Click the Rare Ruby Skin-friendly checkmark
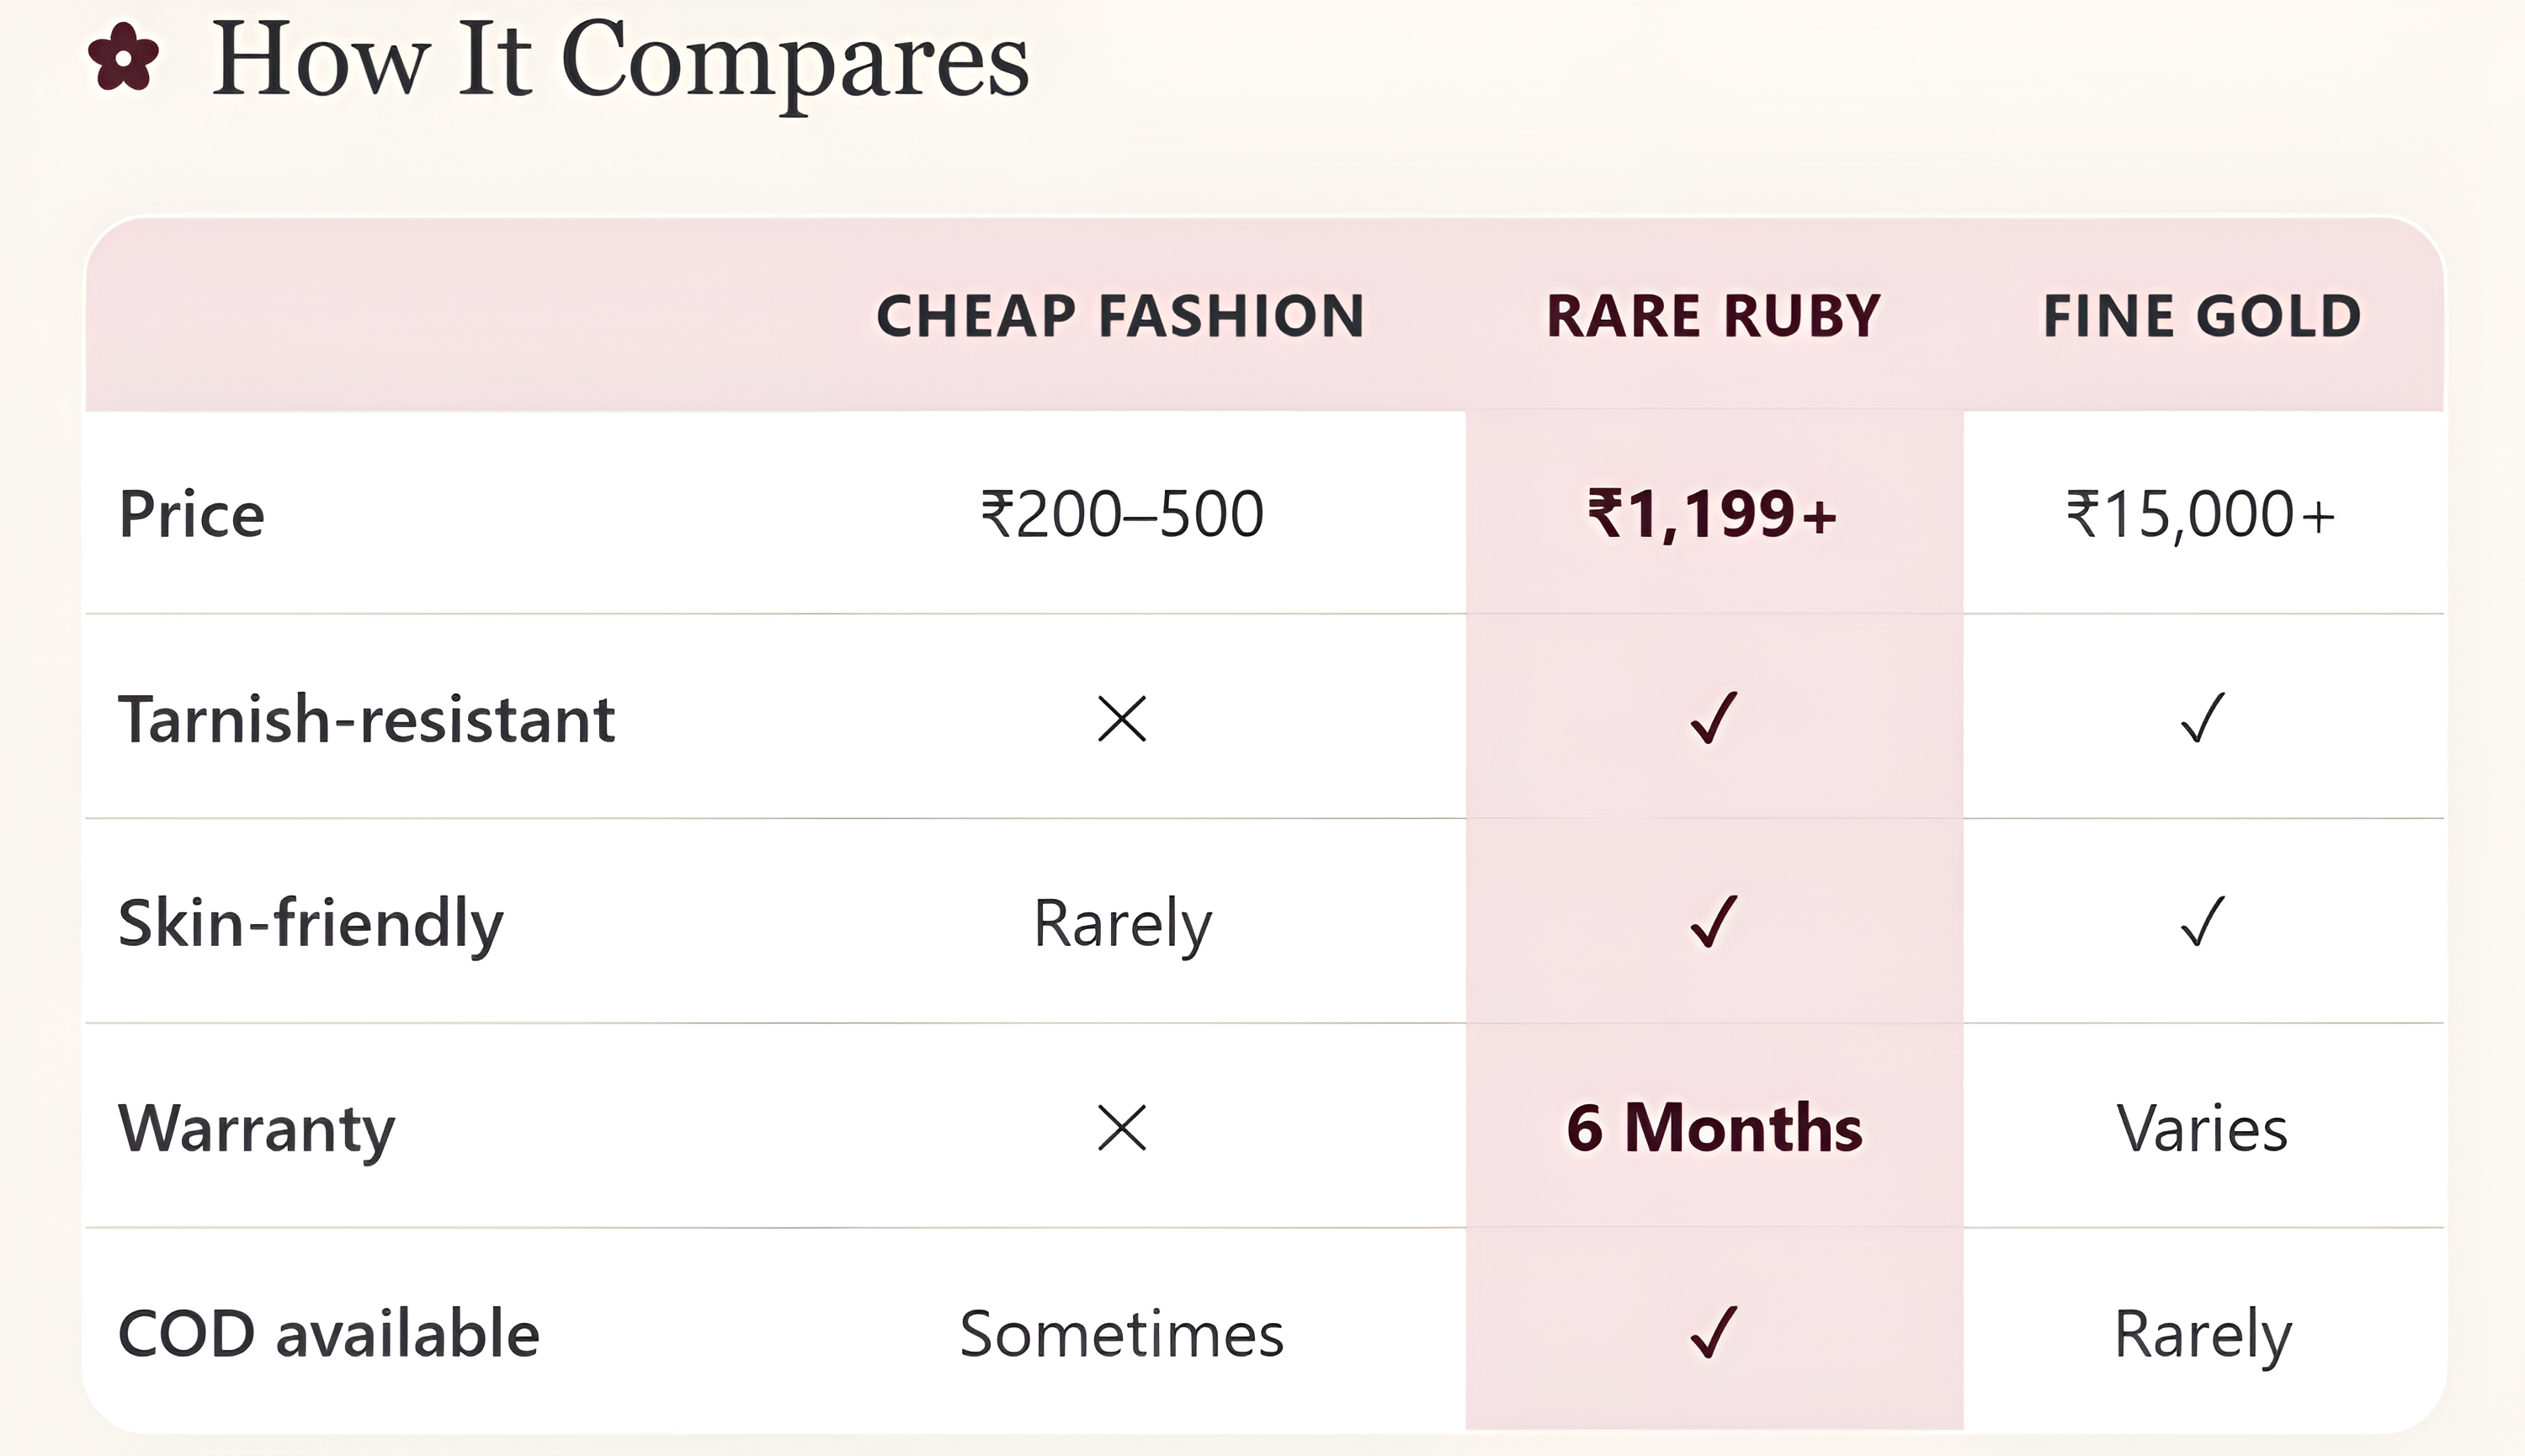The width and height of the screenshot is (2525, 1456). tap(1714, 921)
